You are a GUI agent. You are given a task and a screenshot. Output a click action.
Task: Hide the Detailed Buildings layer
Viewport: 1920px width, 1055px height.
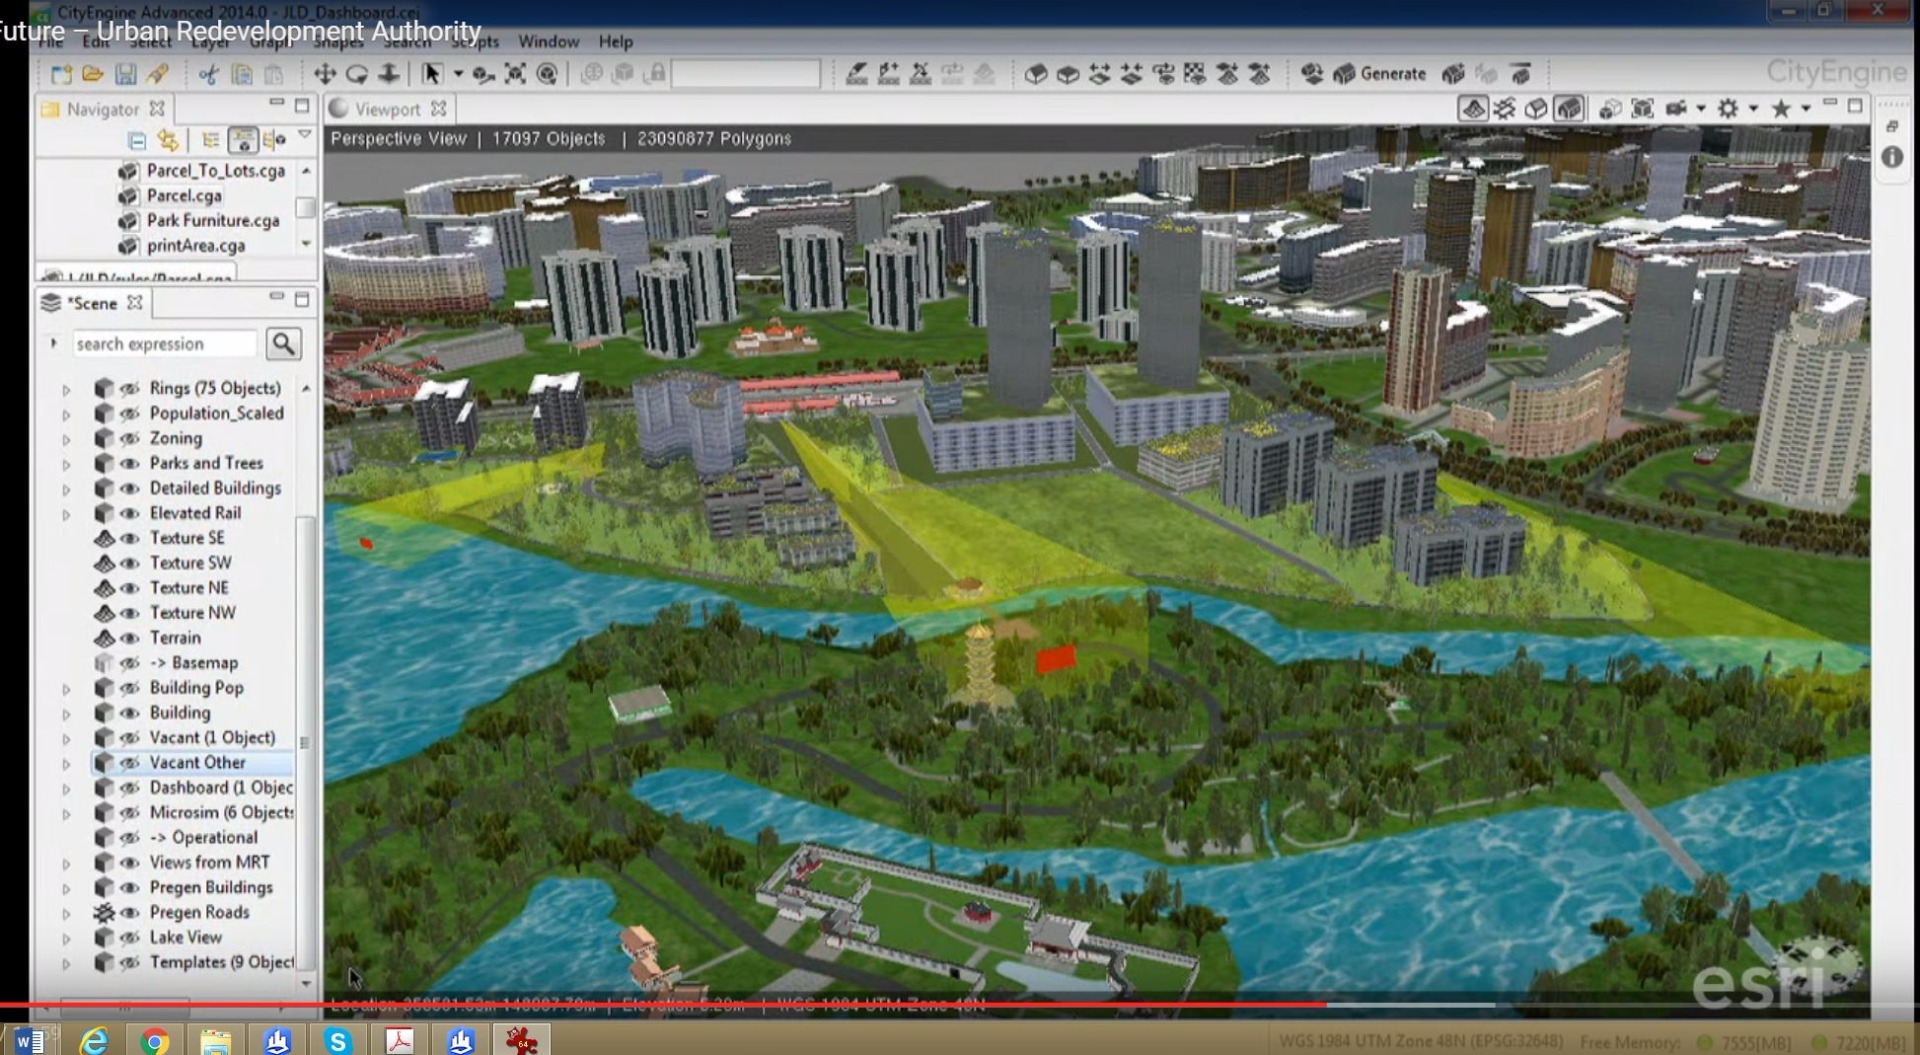(130, 488)
